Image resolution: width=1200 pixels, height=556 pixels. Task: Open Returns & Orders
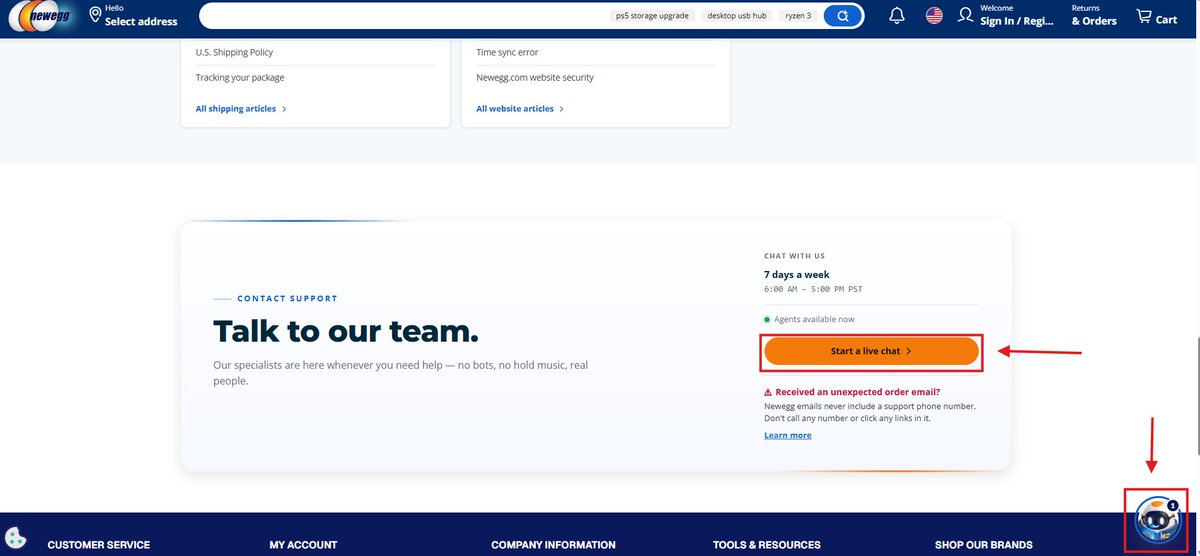1094,15
